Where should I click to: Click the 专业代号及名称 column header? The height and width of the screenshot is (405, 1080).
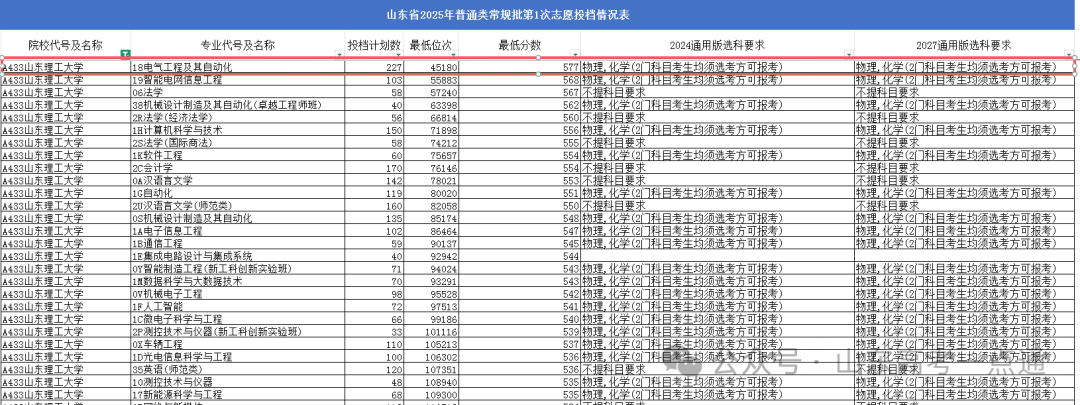tap(237, 45)
